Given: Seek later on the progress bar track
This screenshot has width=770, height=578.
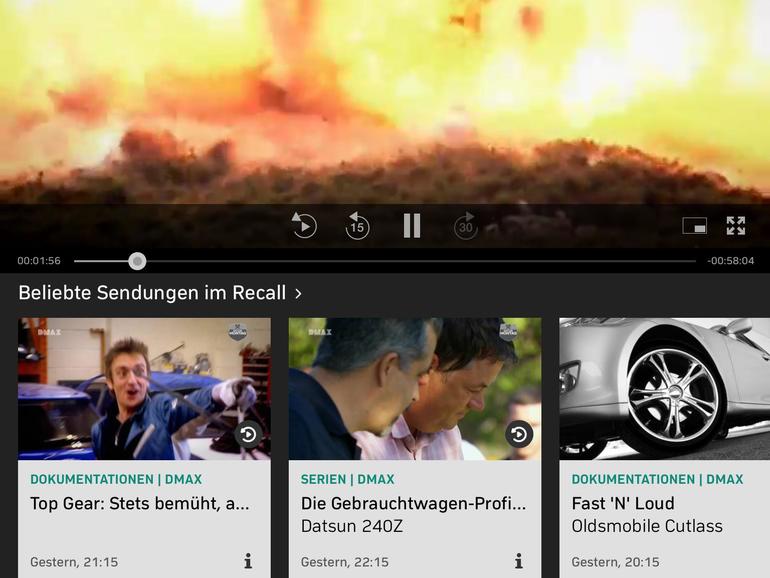Looking at the screenshot, I should pos(421,261).
